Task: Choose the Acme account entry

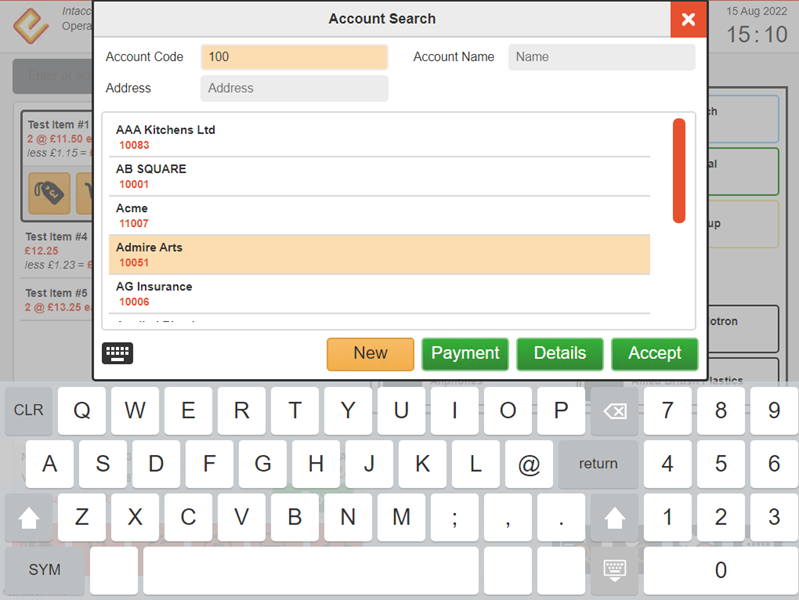Action: coord(379,216)
